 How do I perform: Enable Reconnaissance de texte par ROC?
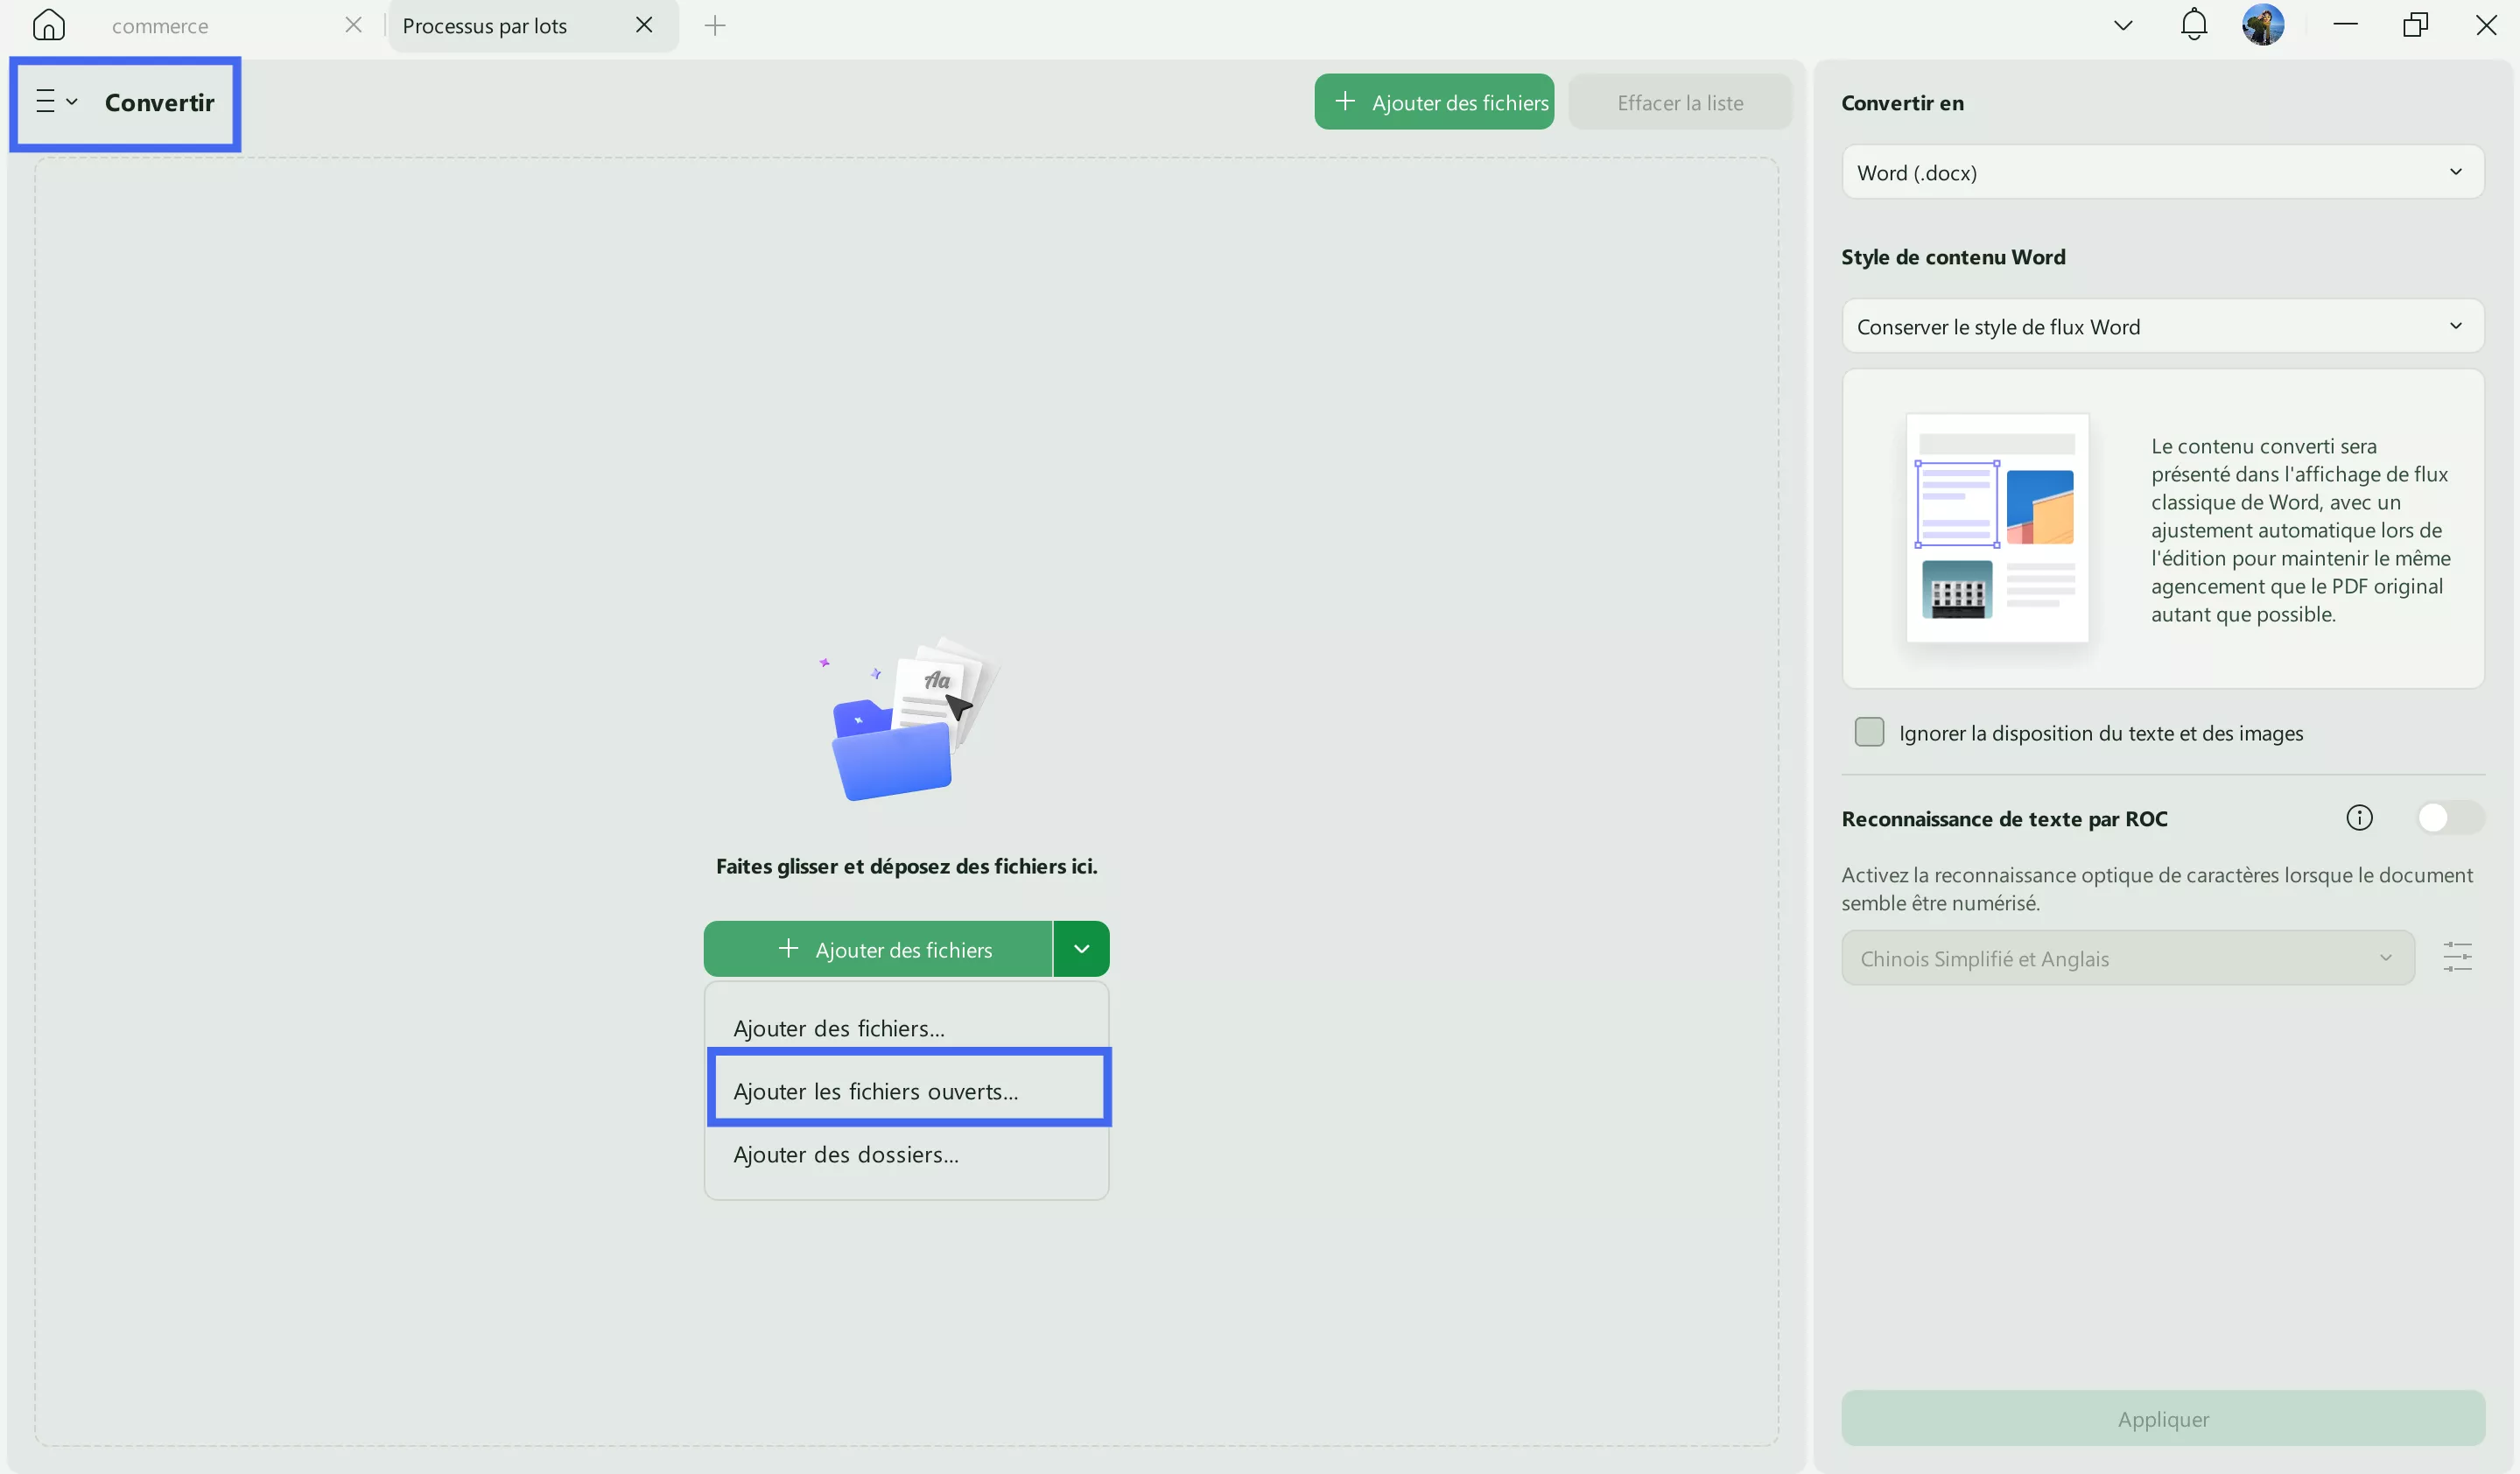pyautogui.click(x=2449, y=818)
